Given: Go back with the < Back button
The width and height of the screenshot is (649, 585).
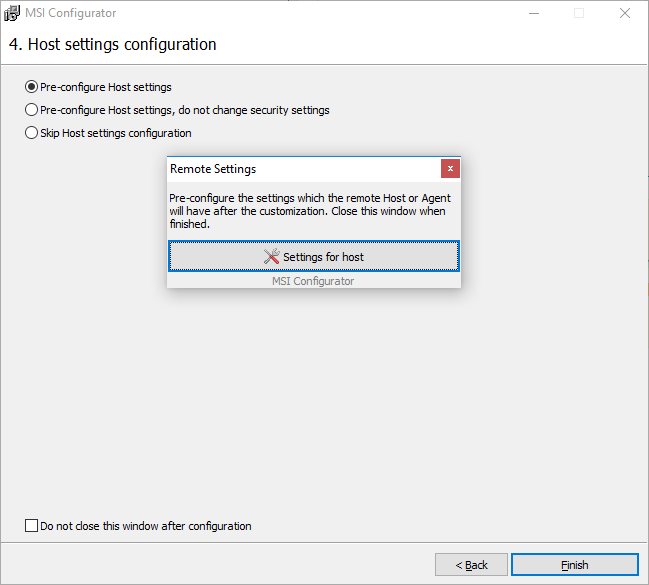Looking at the screenshot, I should [x=471, y=565].
